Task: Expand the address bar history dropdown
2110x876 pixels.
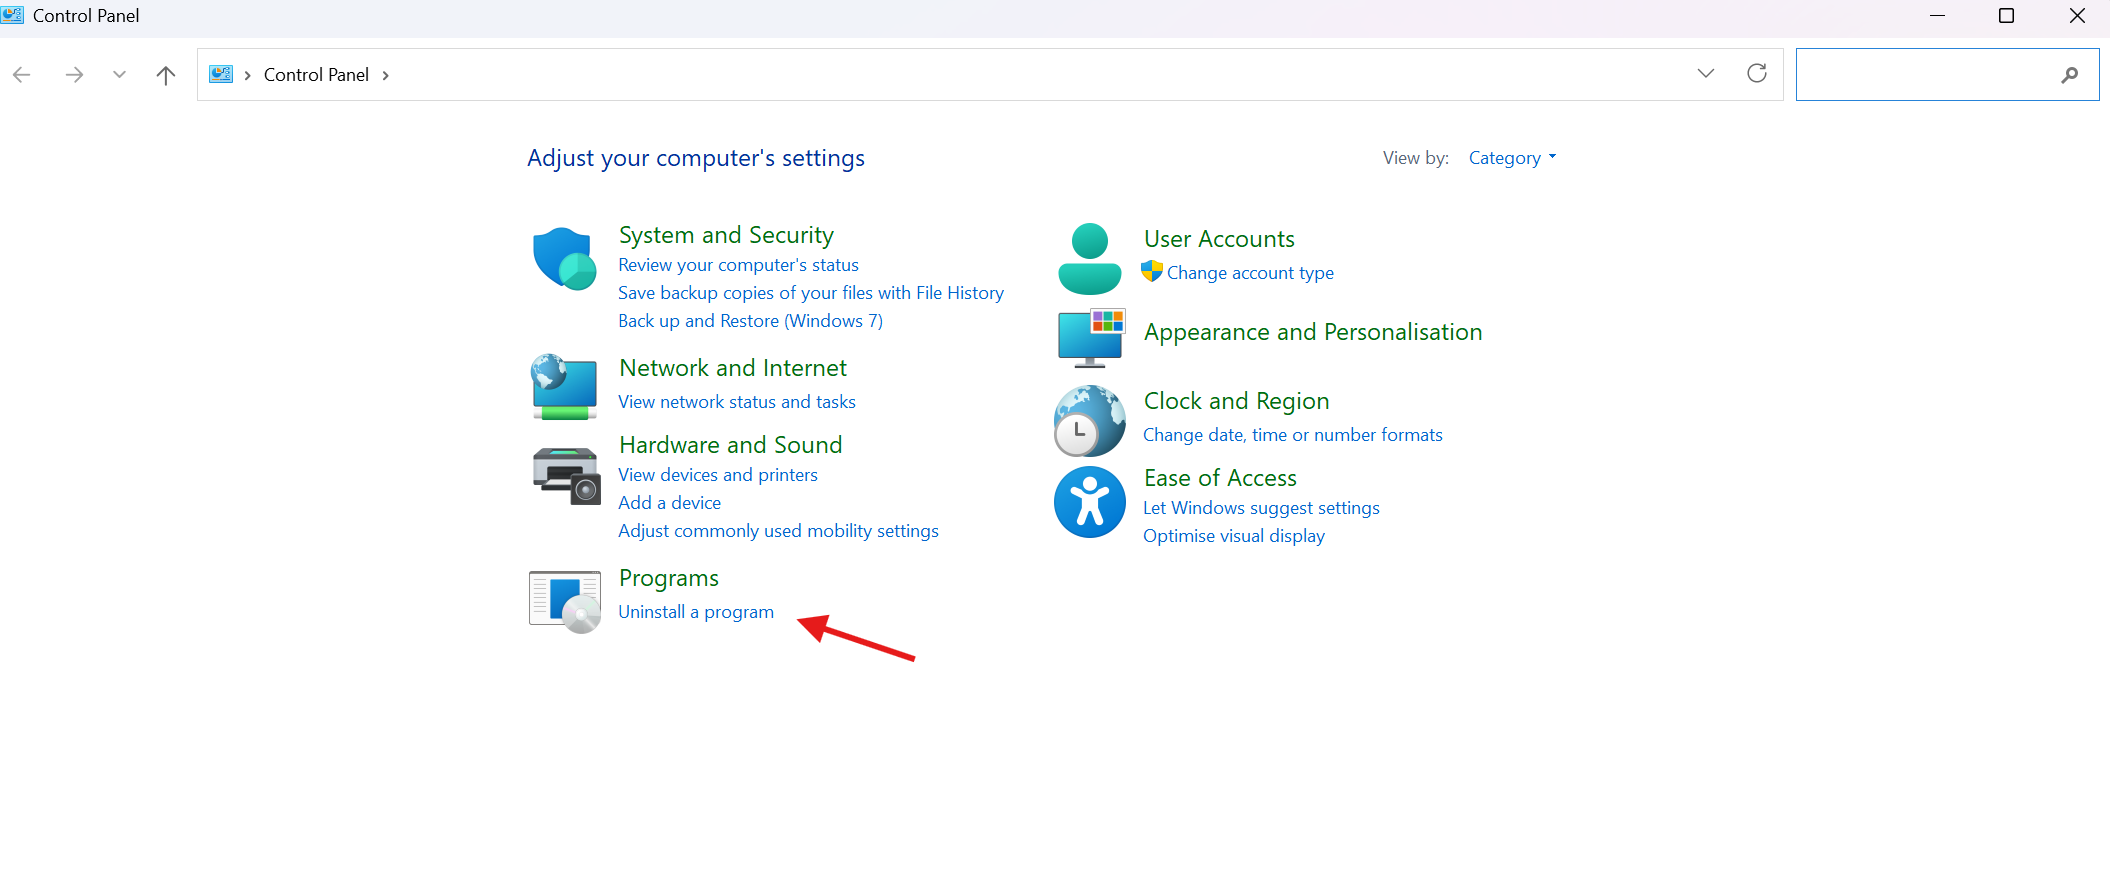Action: click(x=1706, y=73)
